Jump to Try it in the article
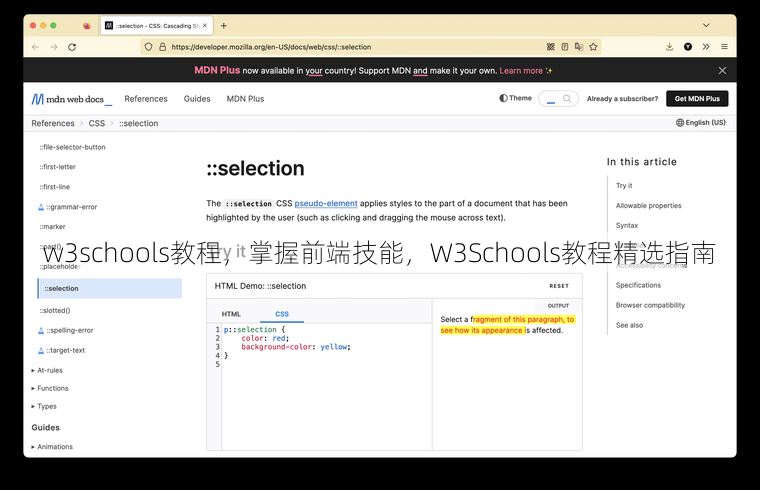Screen dimensions: 760x490 tap(624, 186)
